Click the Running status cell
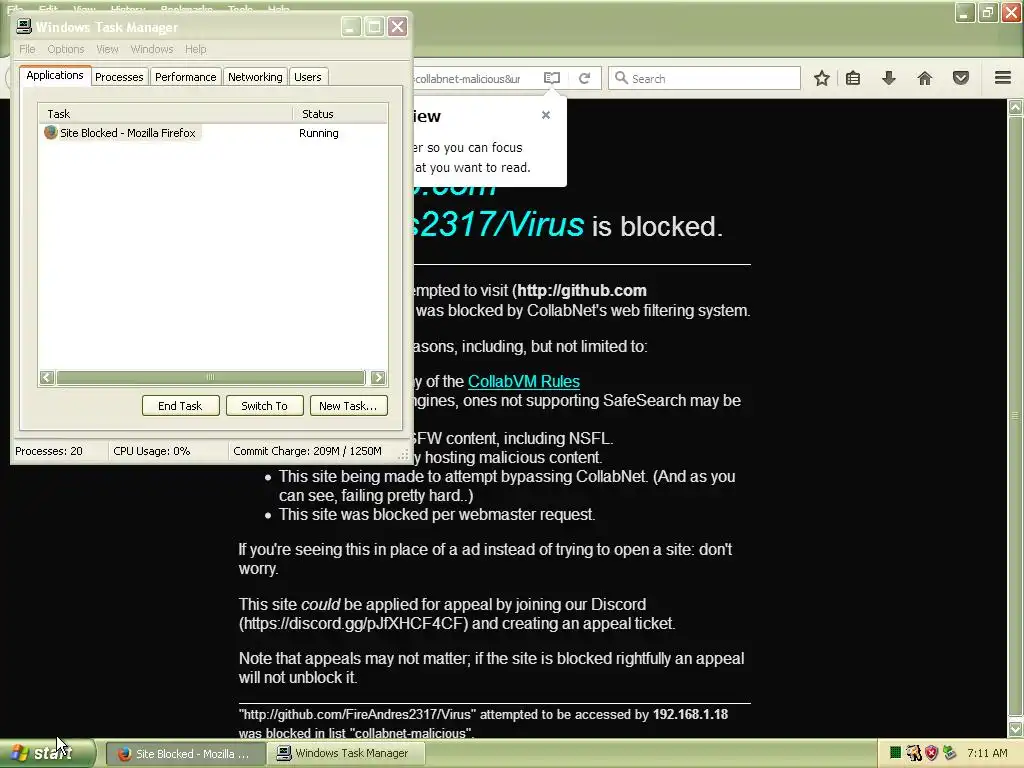 pyautogui.click(x=319, y=133)
